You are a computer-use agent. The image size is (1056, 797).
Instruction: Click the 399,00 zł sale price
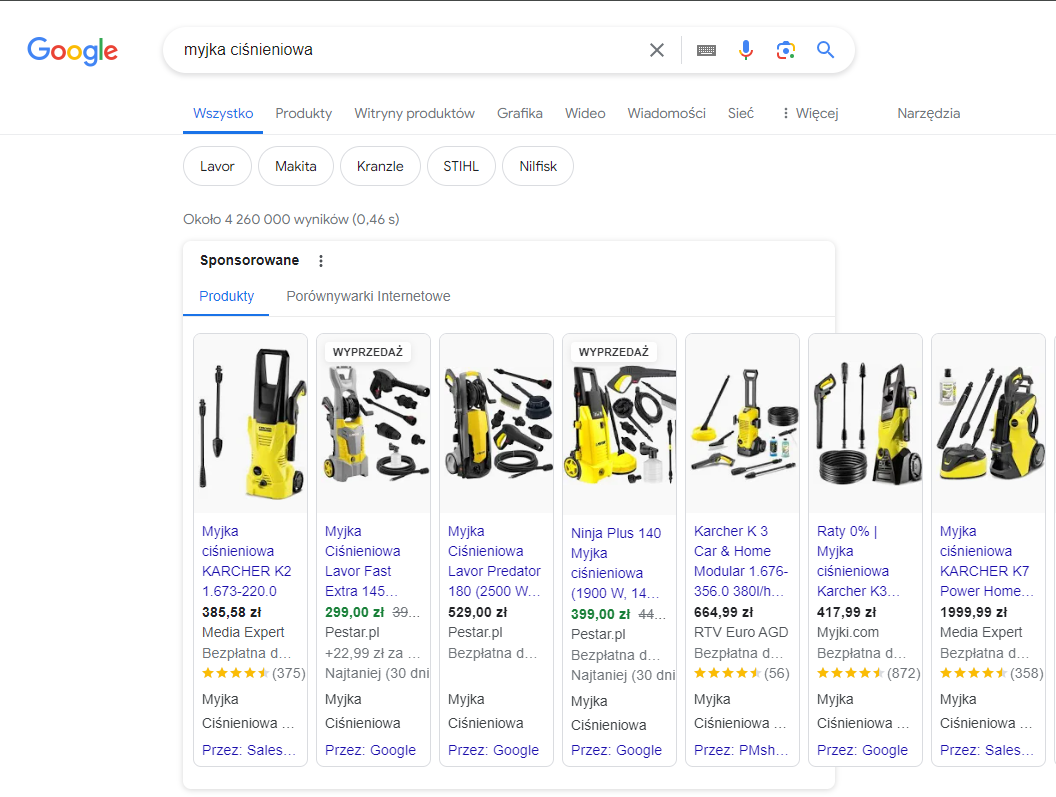601,614
